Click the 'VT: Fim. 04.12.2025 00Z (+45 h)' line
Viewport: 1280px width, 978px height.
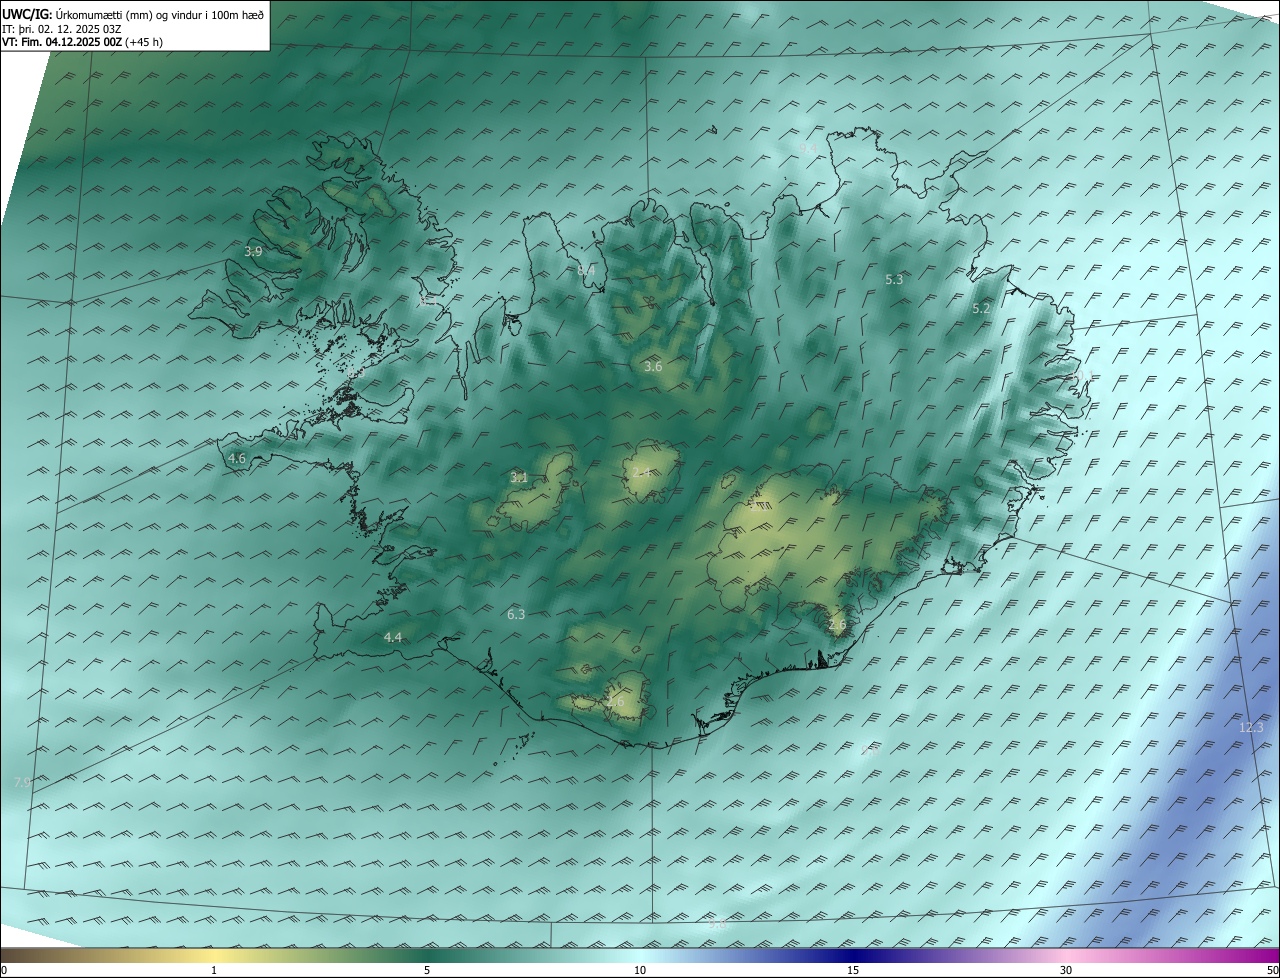tap(82, 42)
